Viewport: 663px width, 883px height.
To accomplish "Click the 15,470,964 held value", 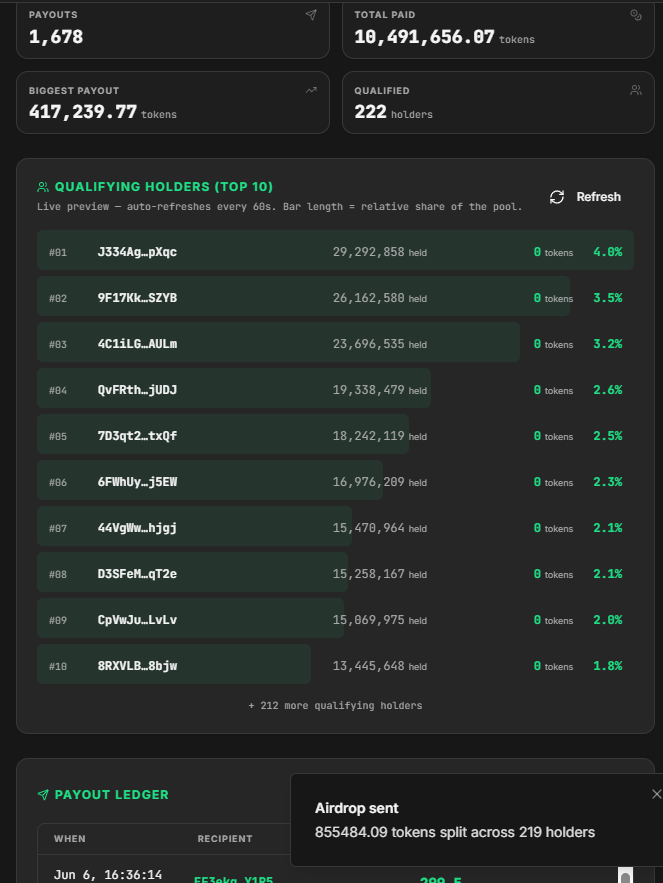I will (x=380, y=528).
